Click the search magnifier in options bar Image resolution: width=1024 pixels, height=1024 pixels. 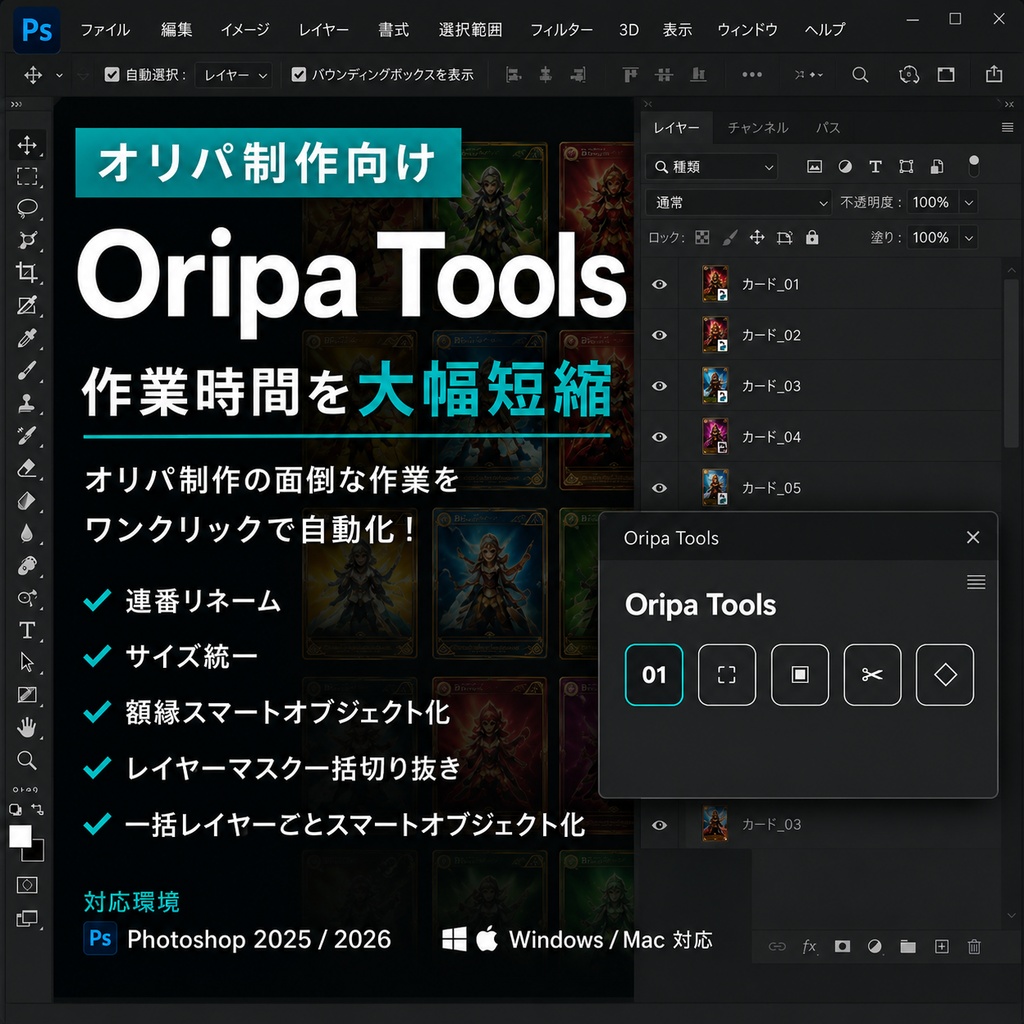860,74
